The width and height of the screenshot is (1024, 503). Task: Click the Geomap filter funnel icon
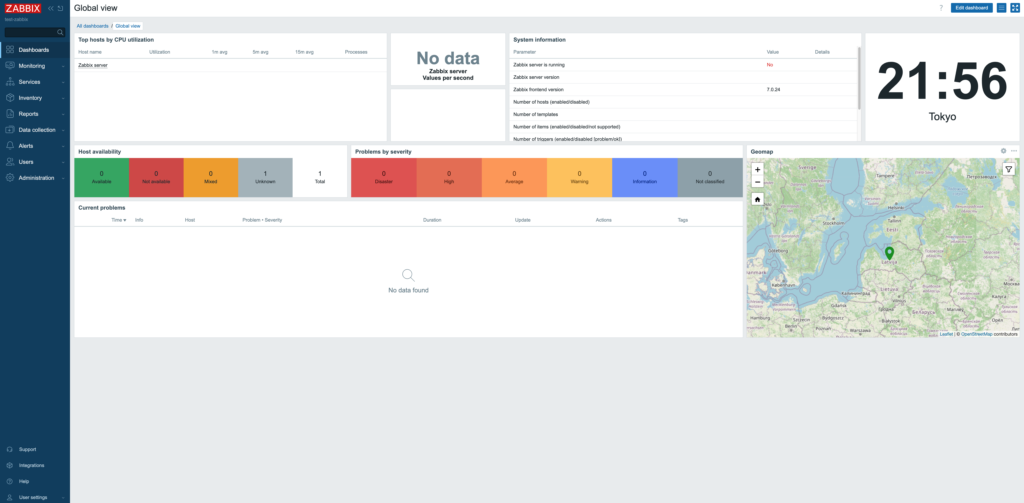pyautogui.click(x=1009, y=169)
